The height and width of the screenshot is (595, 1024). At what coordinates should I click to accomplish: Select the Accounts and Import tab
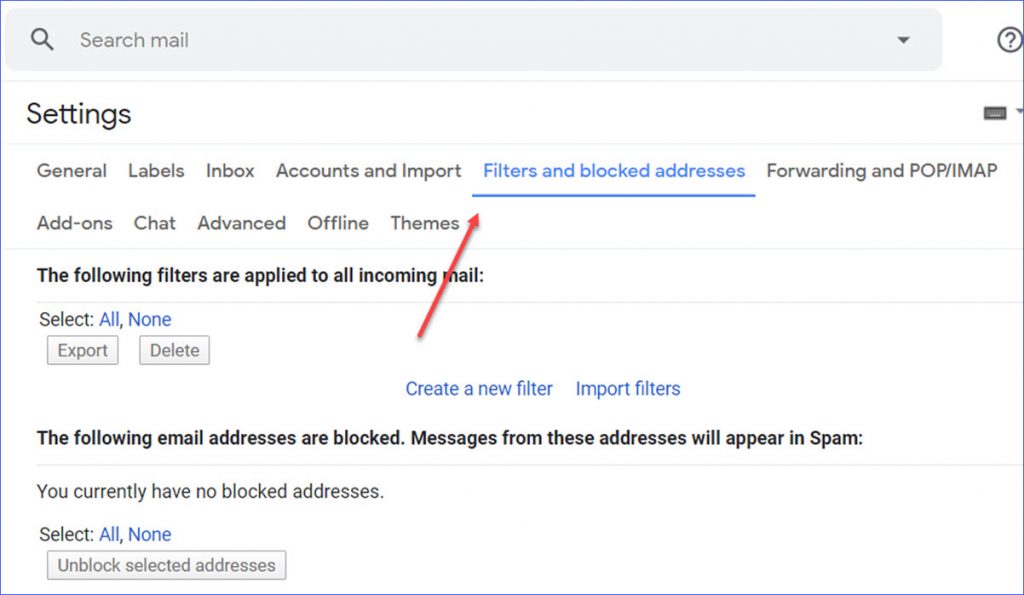click(368, 170)
